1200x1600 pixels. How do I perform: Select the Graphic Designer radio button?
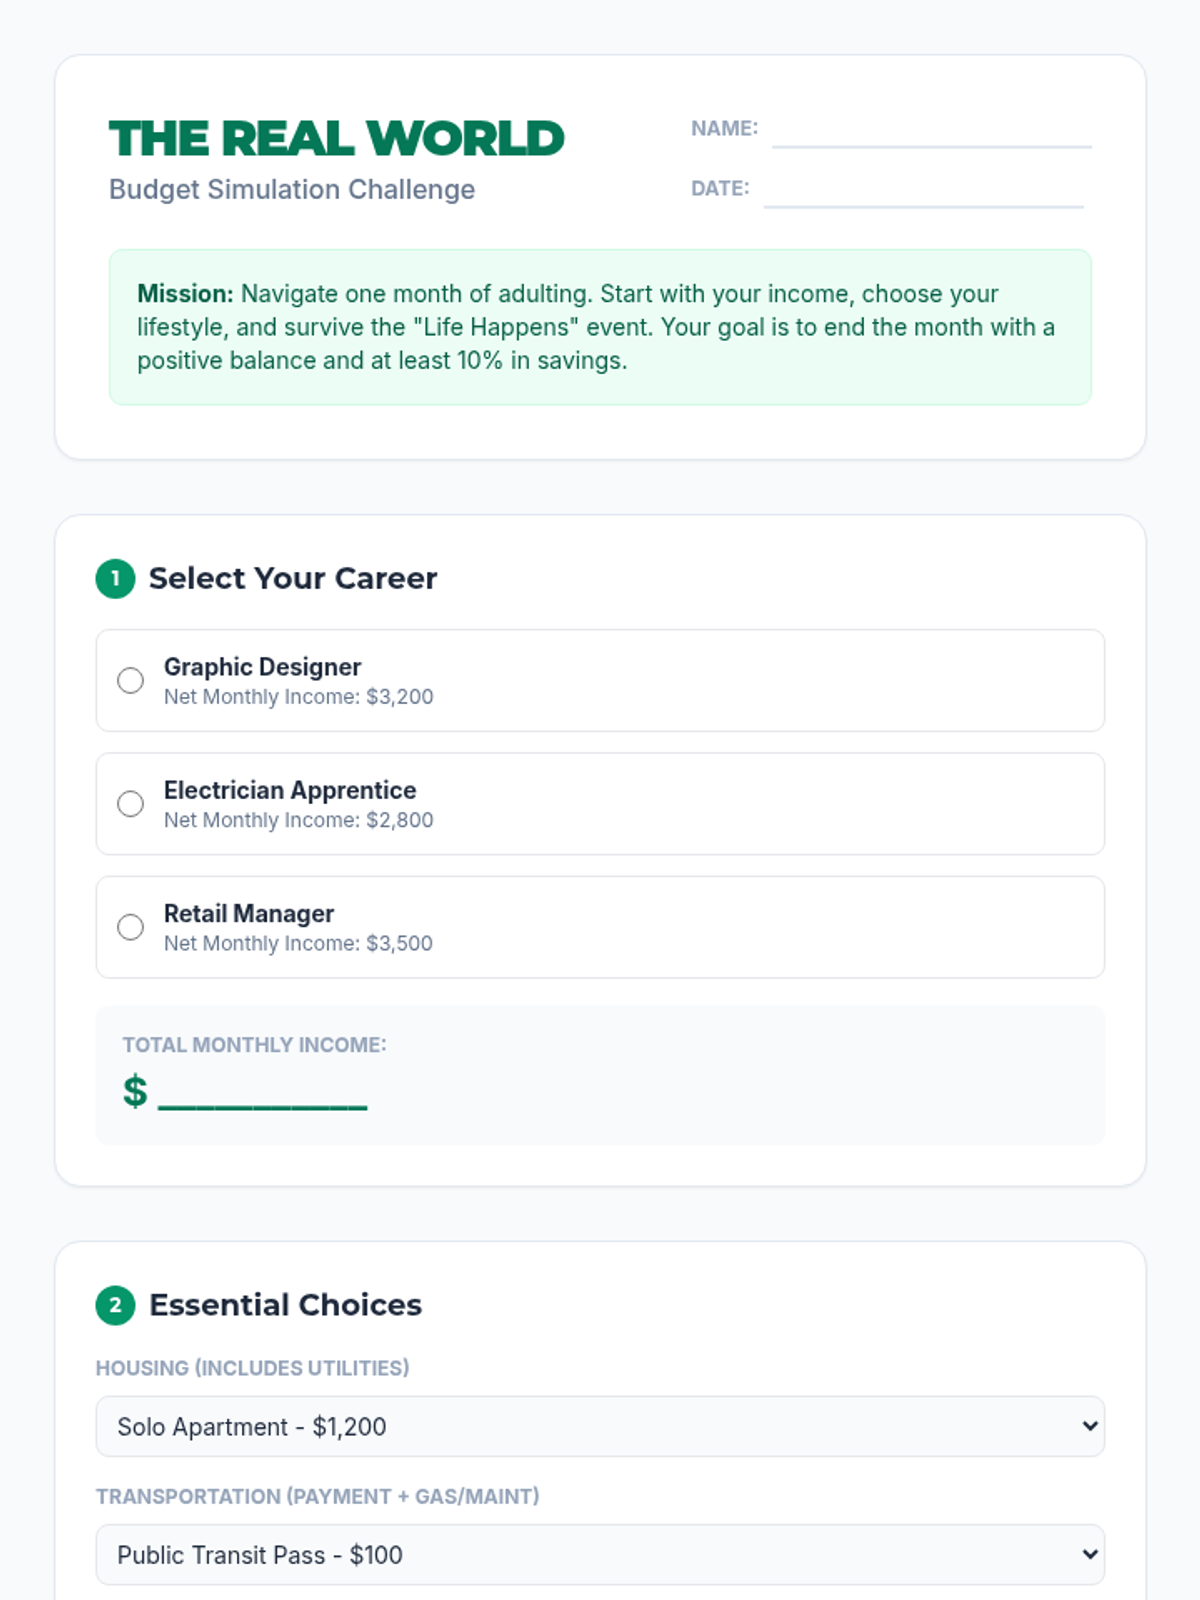[x=130, y=680]
